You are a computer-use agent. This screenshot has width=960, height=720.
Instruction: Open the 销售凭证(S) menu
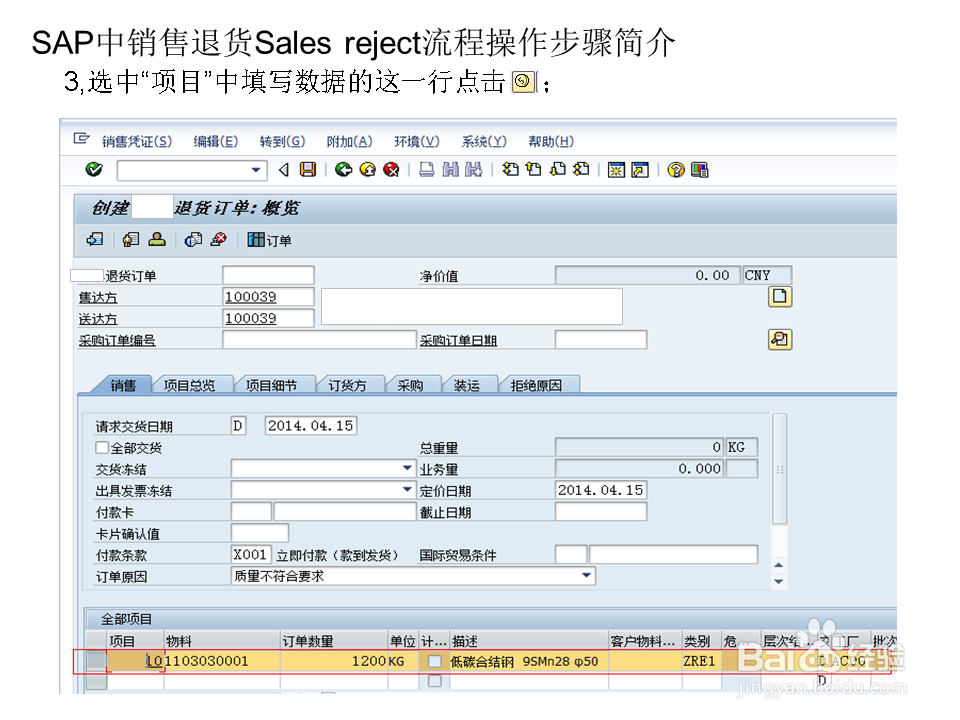point(137,141)
